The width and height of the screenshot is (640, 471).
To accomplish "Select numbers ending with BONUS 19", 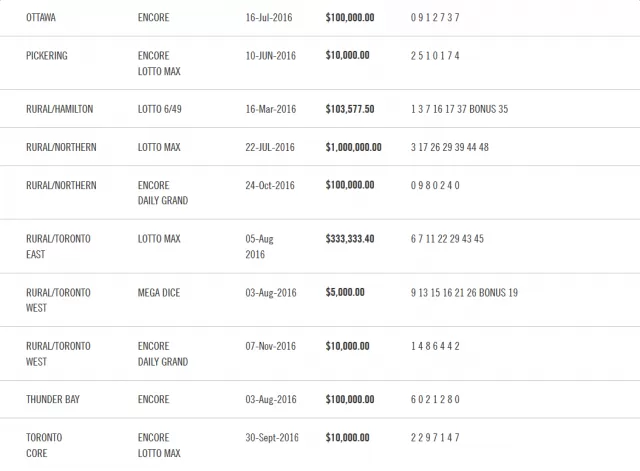I will (464, 293).
